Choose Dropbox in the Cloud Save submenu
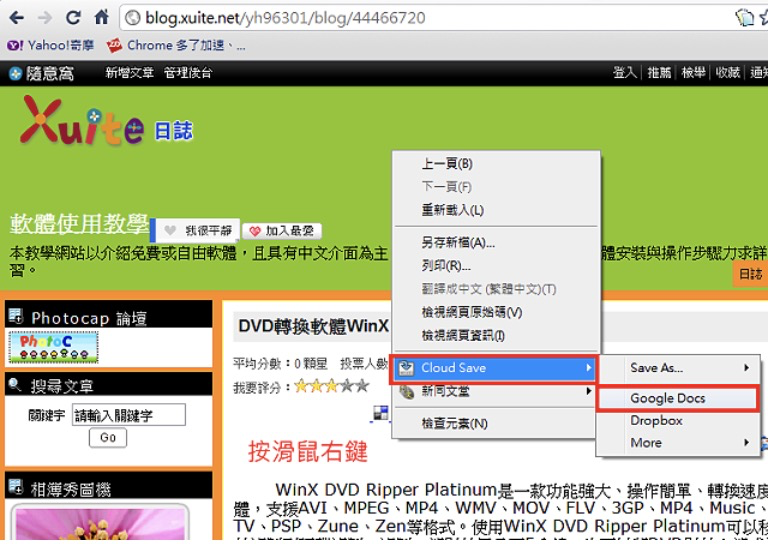The height and width of the screenshot is (546, 768). pos(679,421)
